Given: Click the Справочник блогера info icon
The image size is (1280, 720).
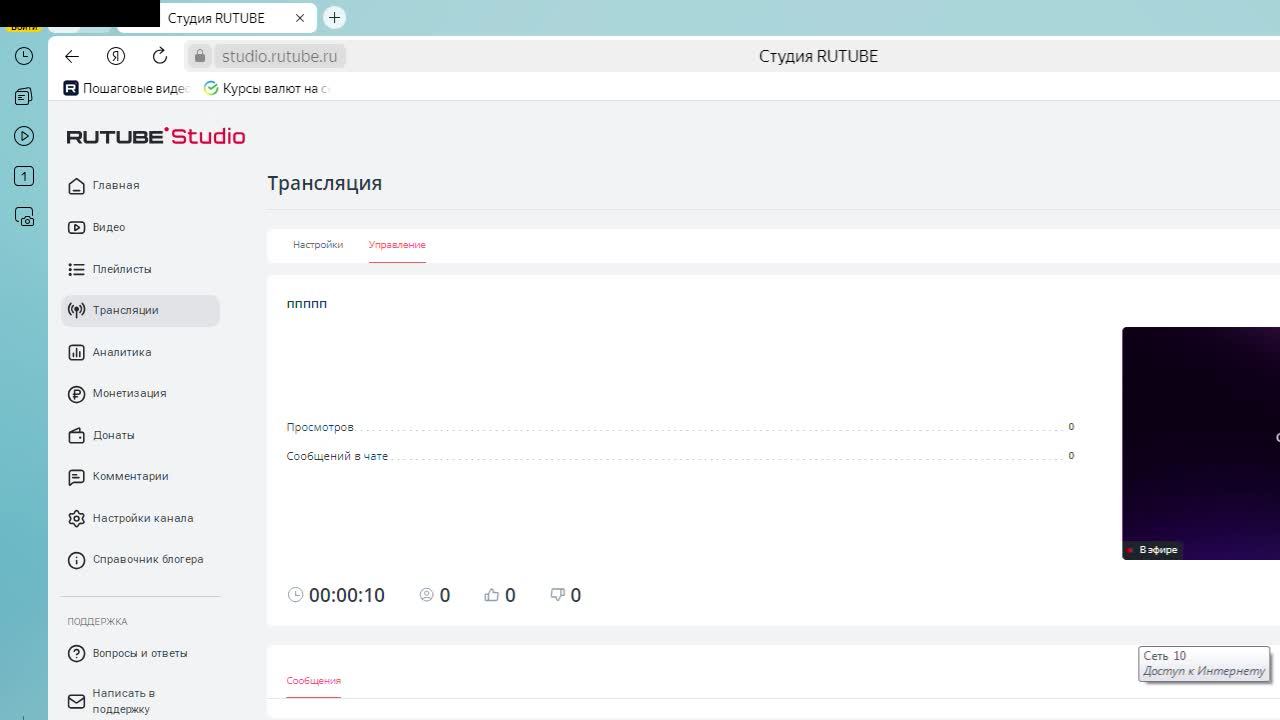Looking at the screenshot, I should (76, 560).
